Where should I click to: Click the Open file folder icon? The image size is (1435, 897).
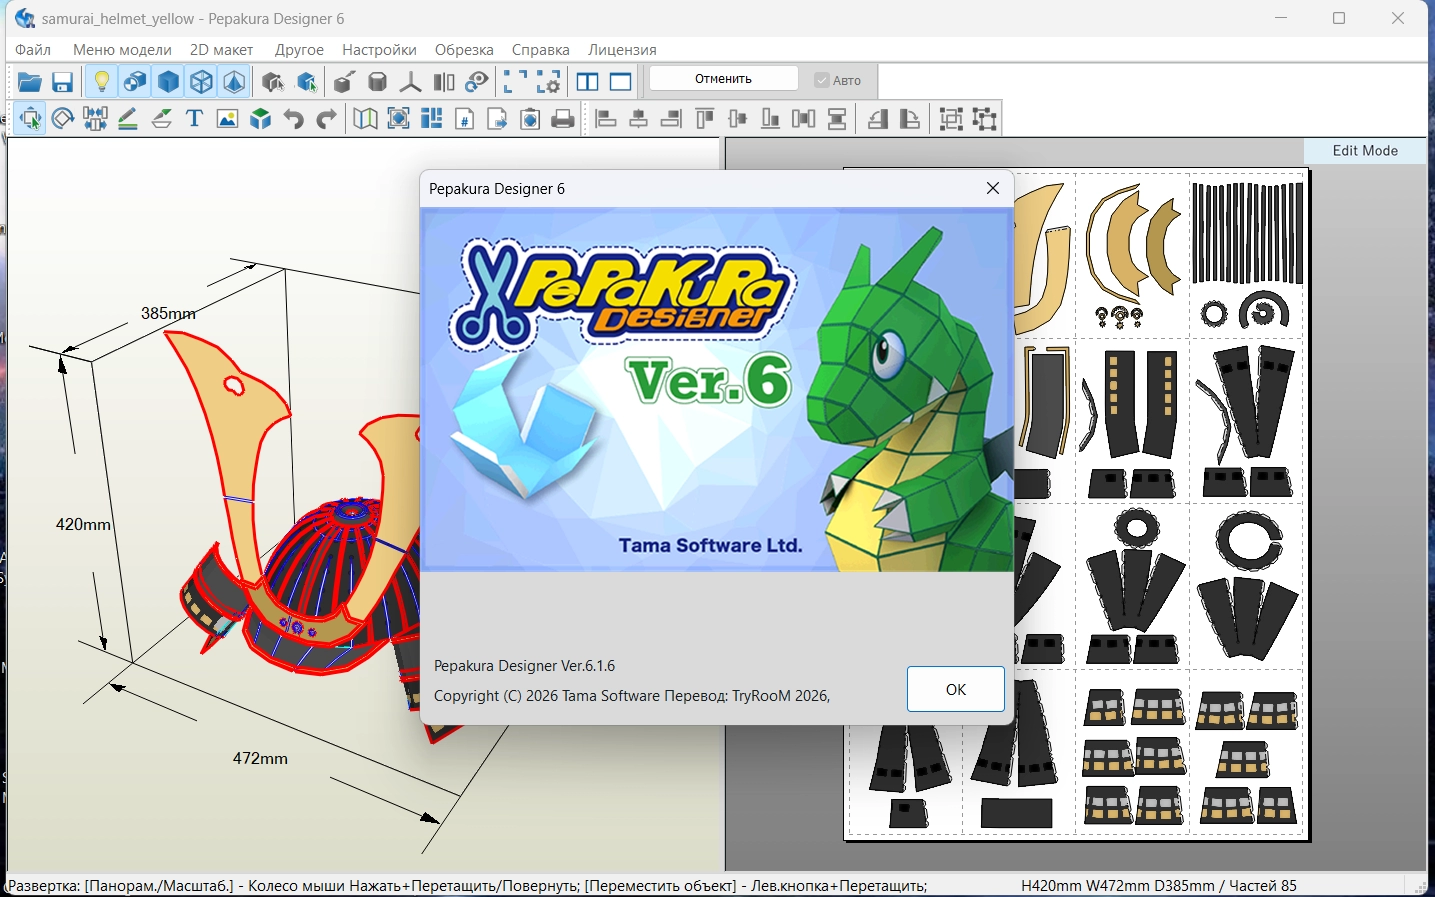coord(29,82)
